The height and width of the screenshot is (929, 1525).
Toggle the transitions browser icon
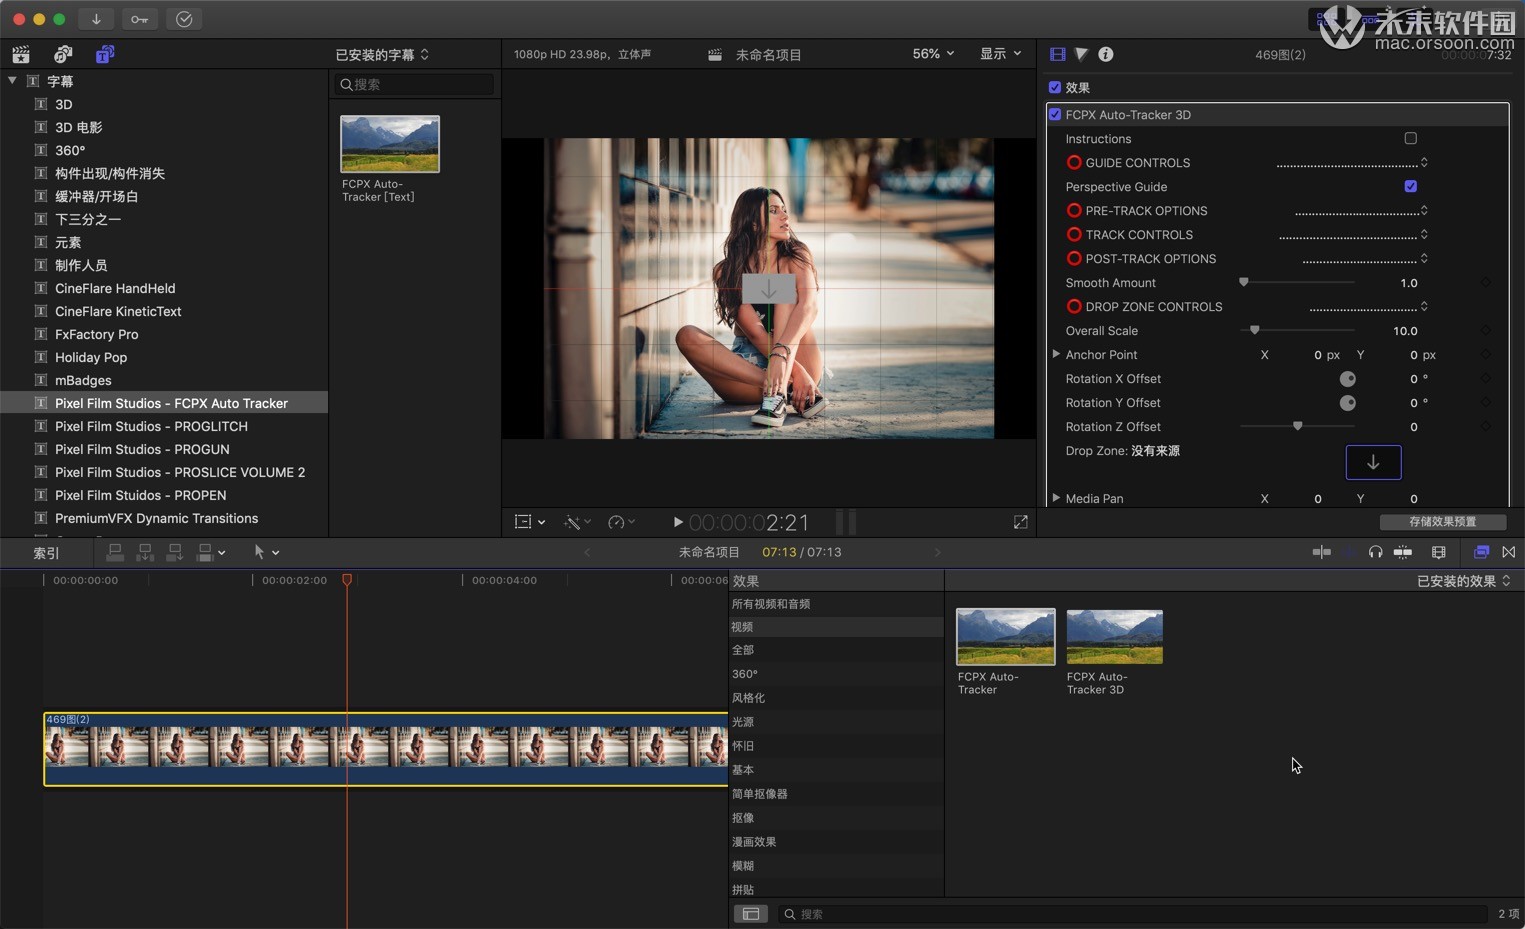pyautogui.click(x=1508, y=552)
